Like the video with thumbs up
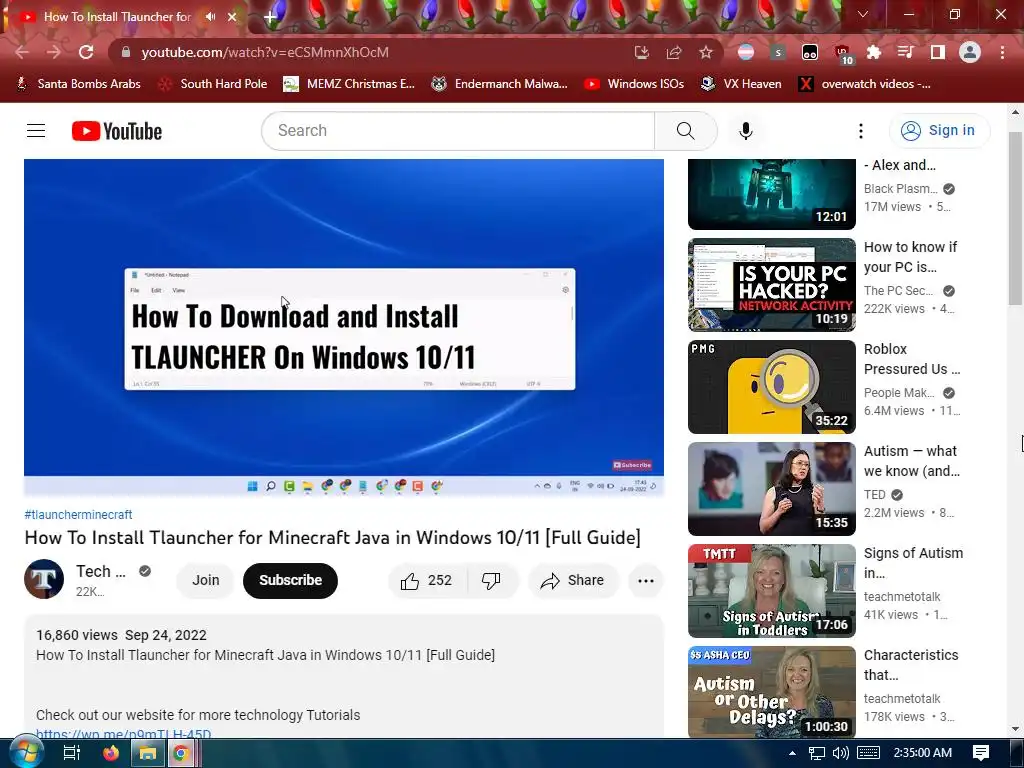 [427, 581]
